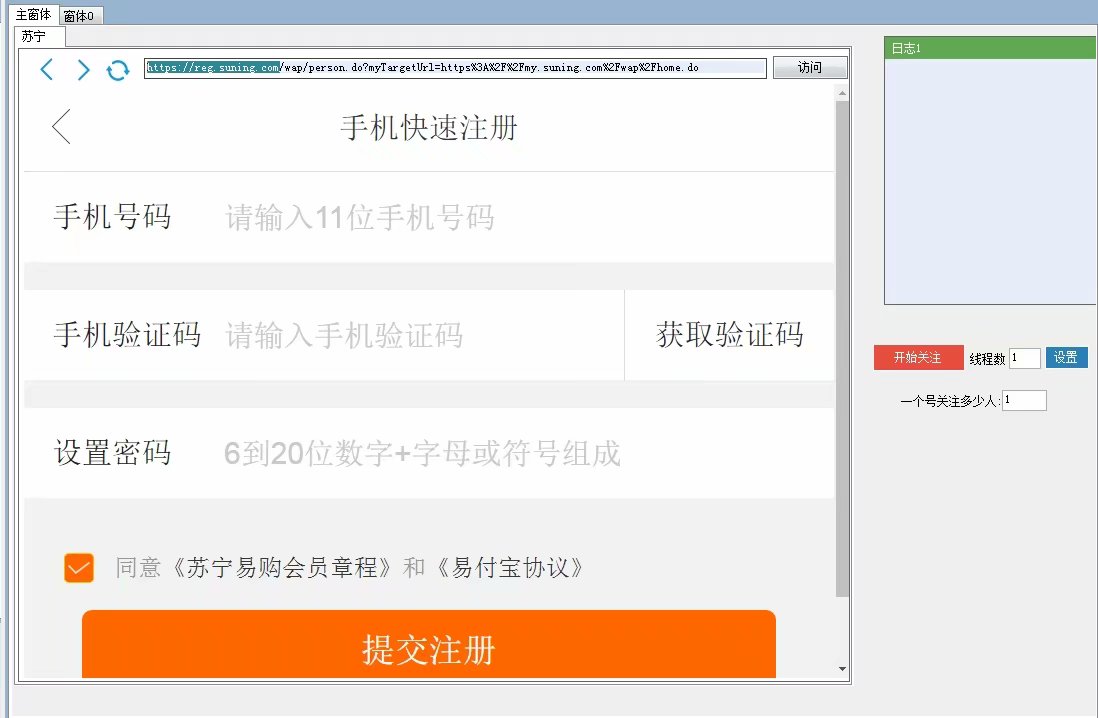Click the scrollbar up arrow
The height and width of the screenshot is (718, 1098).
tap(842, 92)
